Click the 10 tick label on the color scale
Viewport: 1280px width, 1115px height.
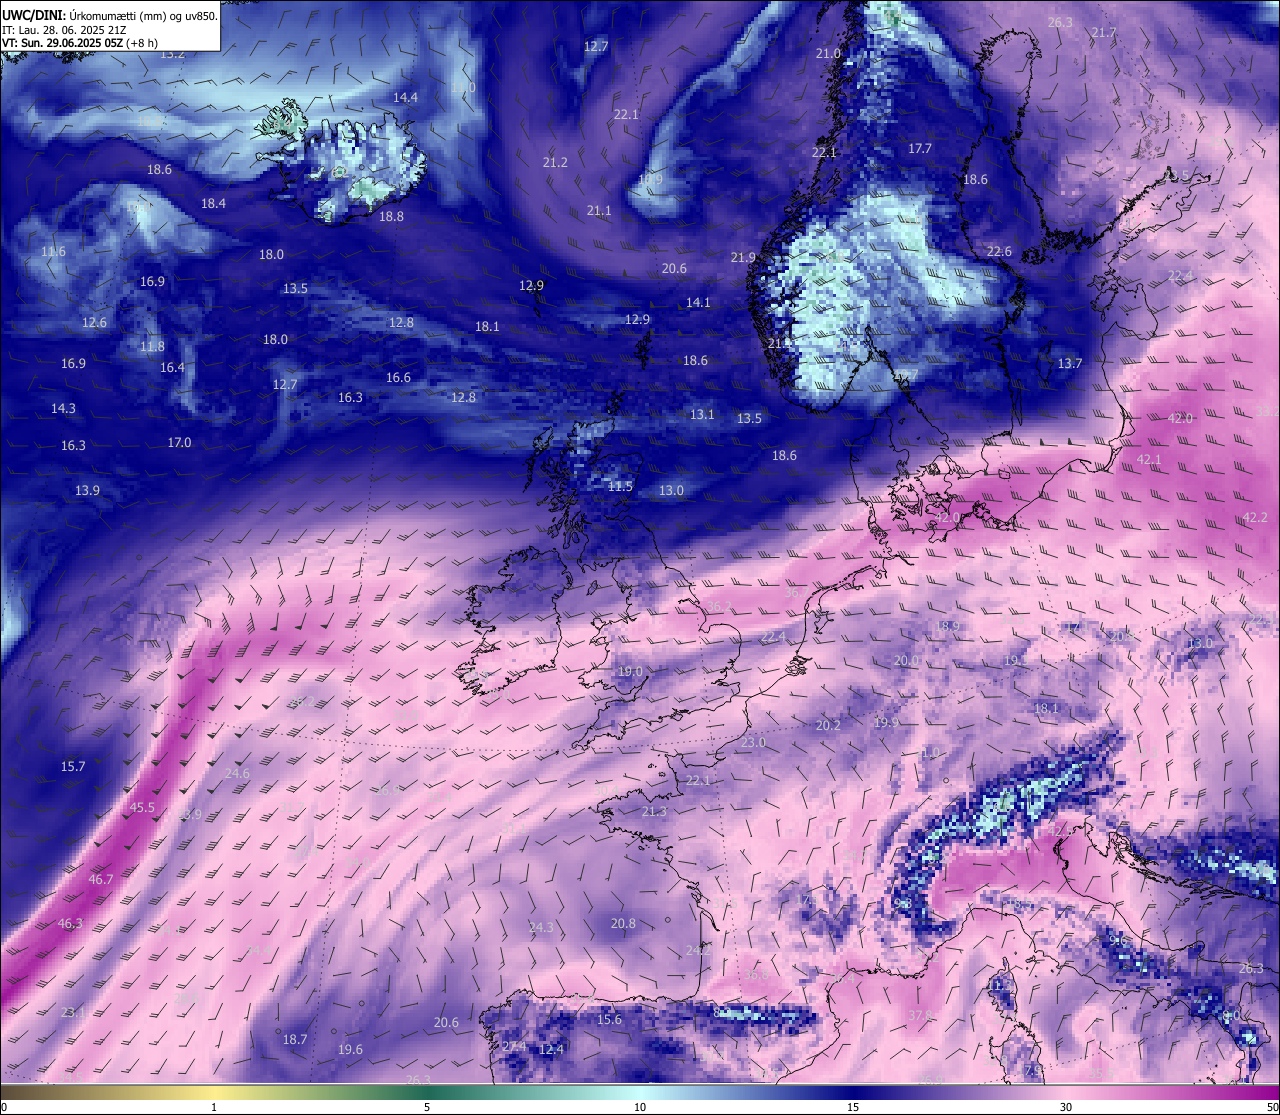pos(640,1107)
